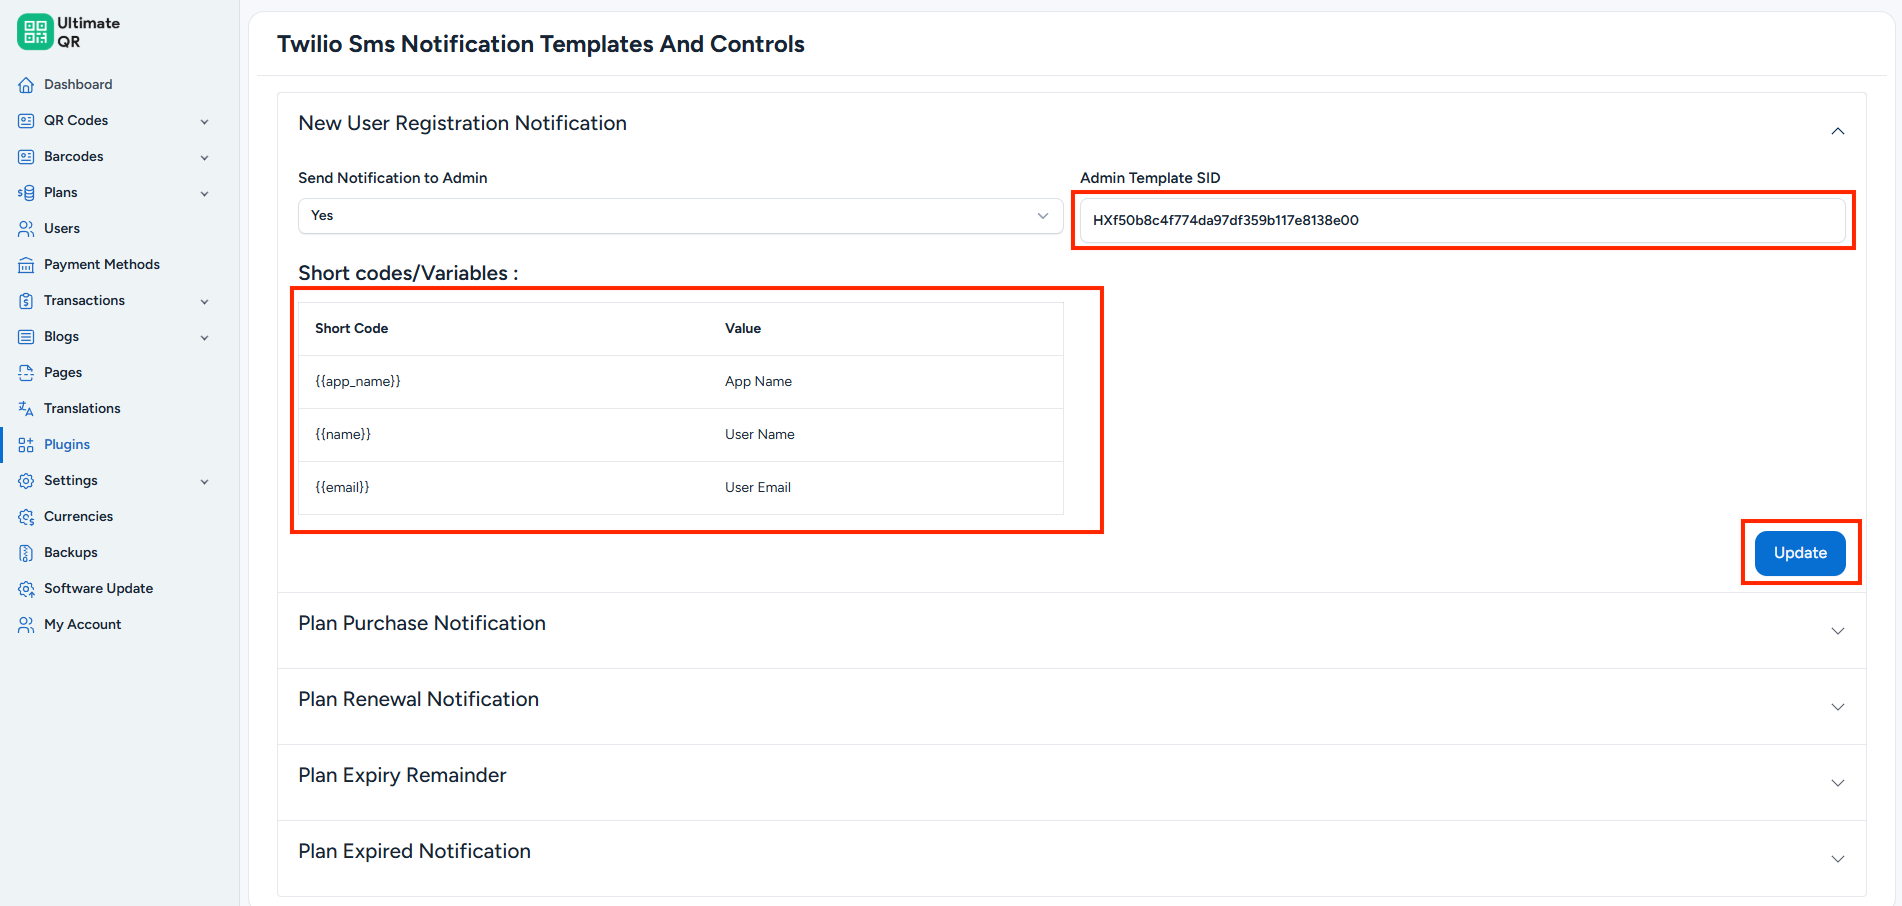Focus the Admin Template SID input field
The height and width of the screenshot is (906, 1902).
(1462, 220)
